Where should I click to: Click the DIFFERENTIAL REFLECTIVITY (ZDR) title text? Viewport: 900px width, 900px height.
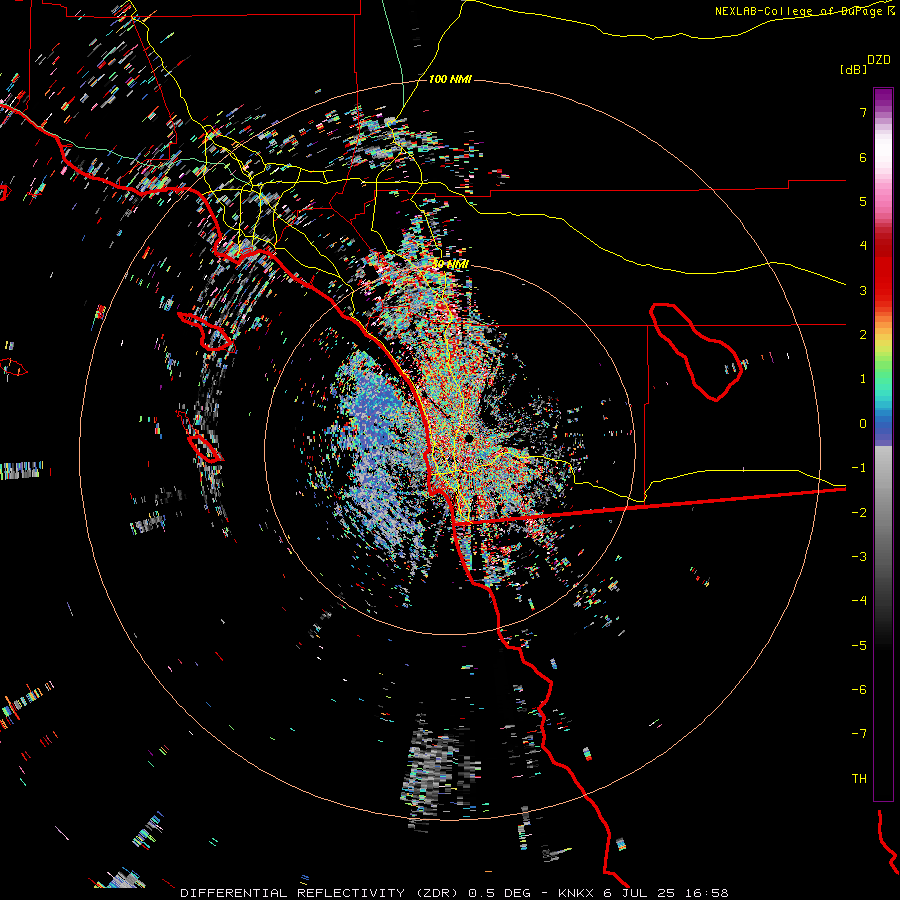[319, 893]
